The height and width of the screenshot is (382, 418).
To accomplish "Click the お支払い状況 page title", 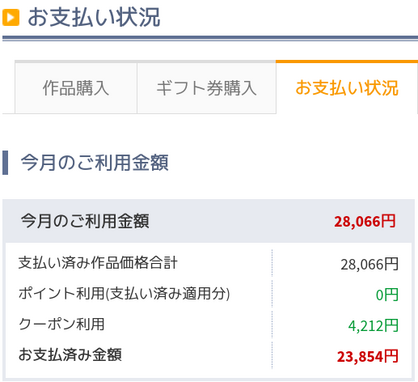I will point(94,18).
